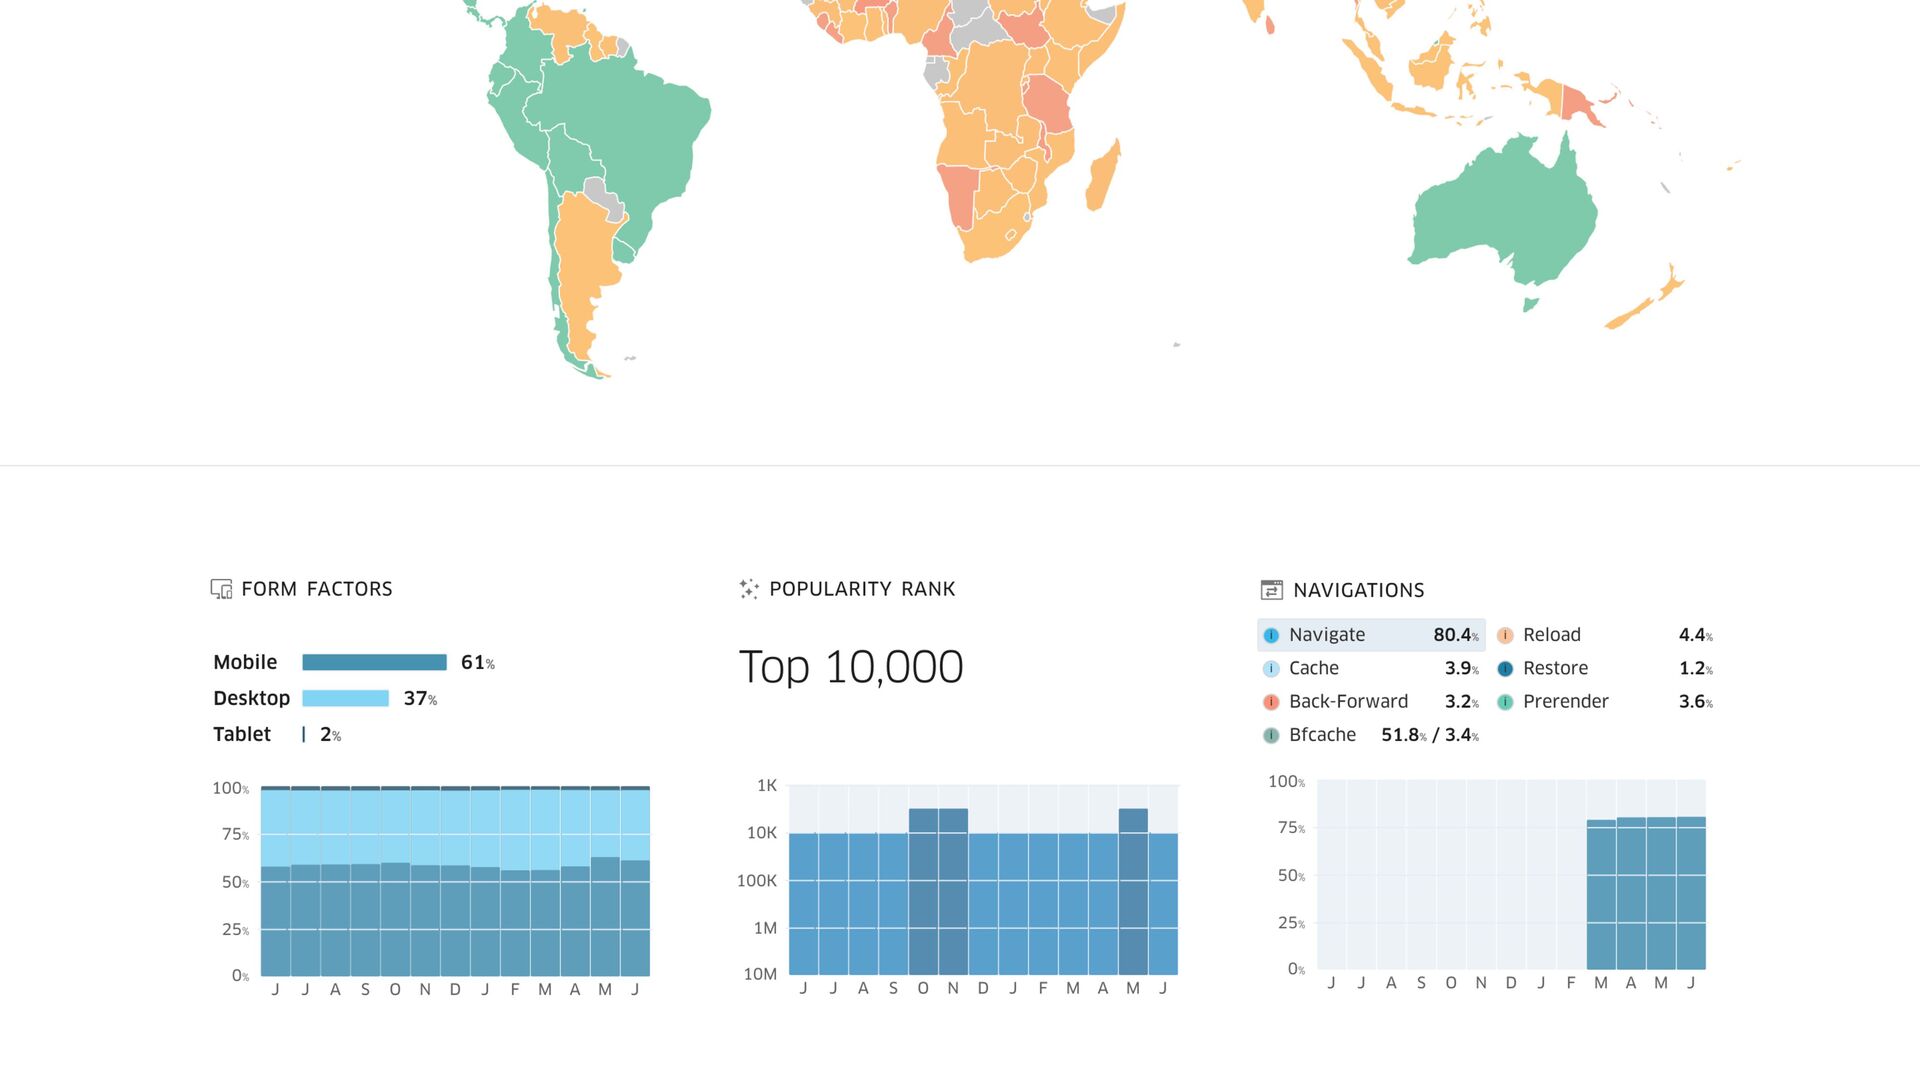Click the first March bar in navigations chart
1920x1080 pixels.
(1601, 894)
